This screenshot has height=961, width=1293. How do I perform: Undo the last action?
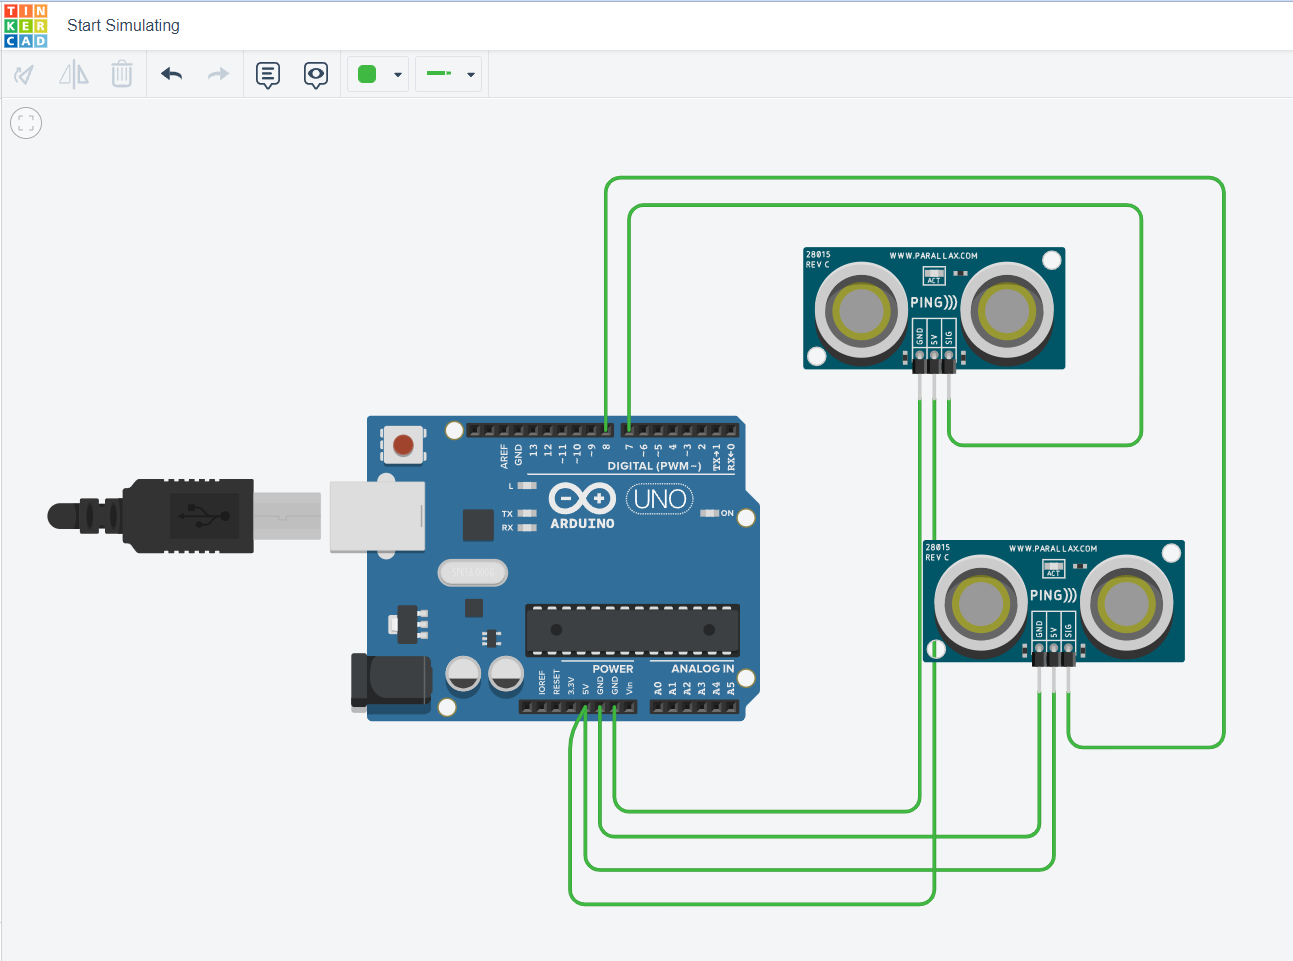pos(172,74)
